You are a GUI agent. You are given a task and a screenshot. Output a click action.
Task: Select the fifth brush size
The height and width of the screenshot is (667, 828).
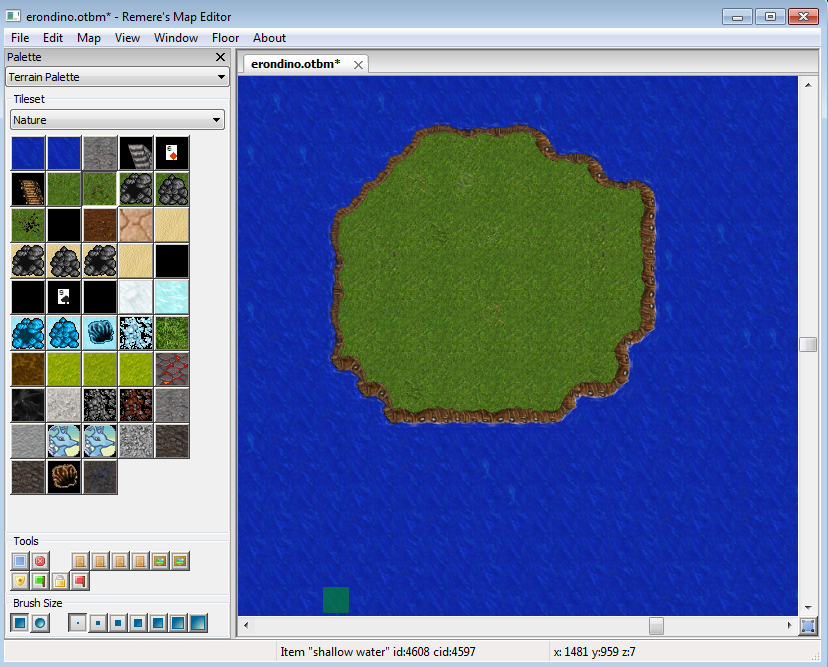(158, 623)
